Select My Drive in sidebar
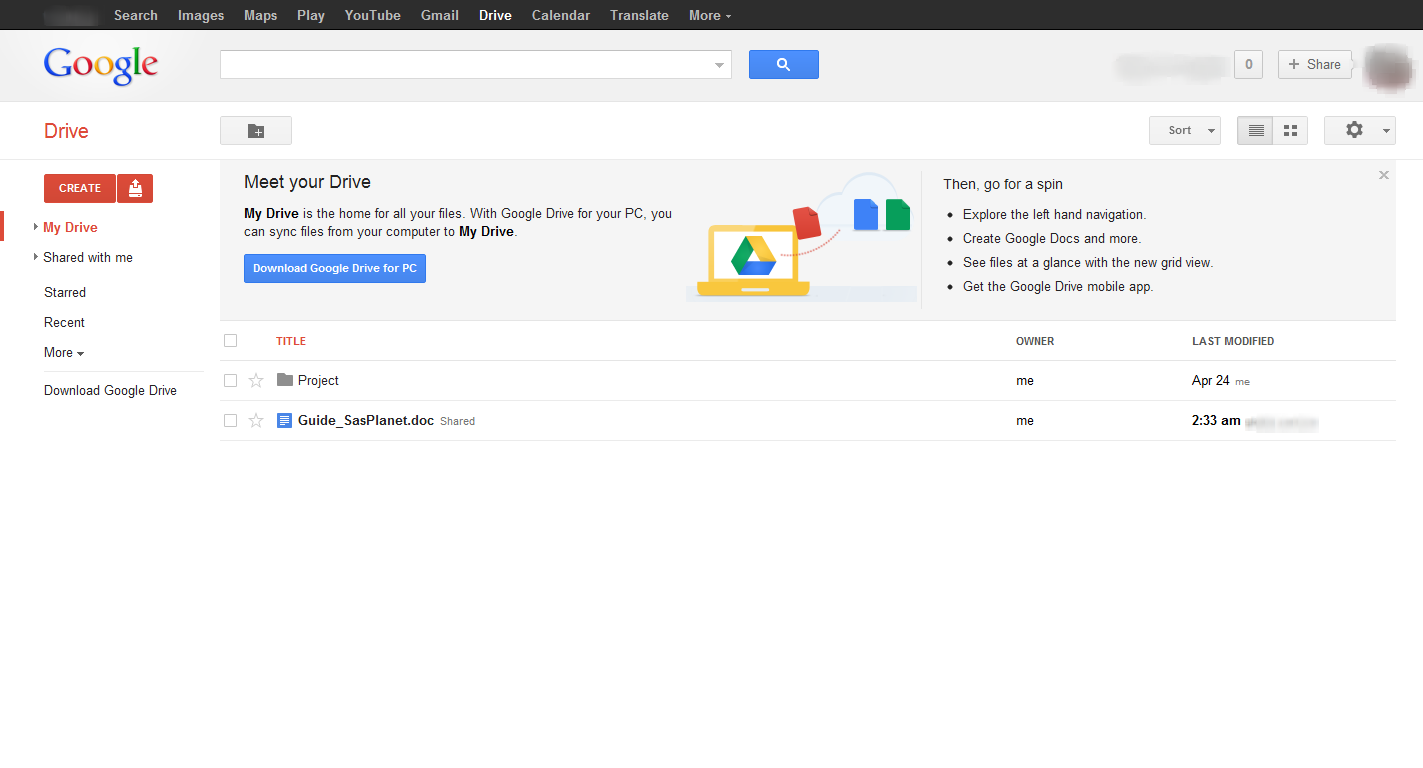1423x768 pixels. pos(70,227)
